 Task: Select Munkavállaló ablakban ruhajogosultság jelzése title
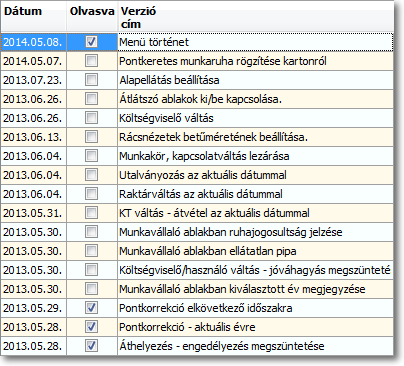click(255, 232)
